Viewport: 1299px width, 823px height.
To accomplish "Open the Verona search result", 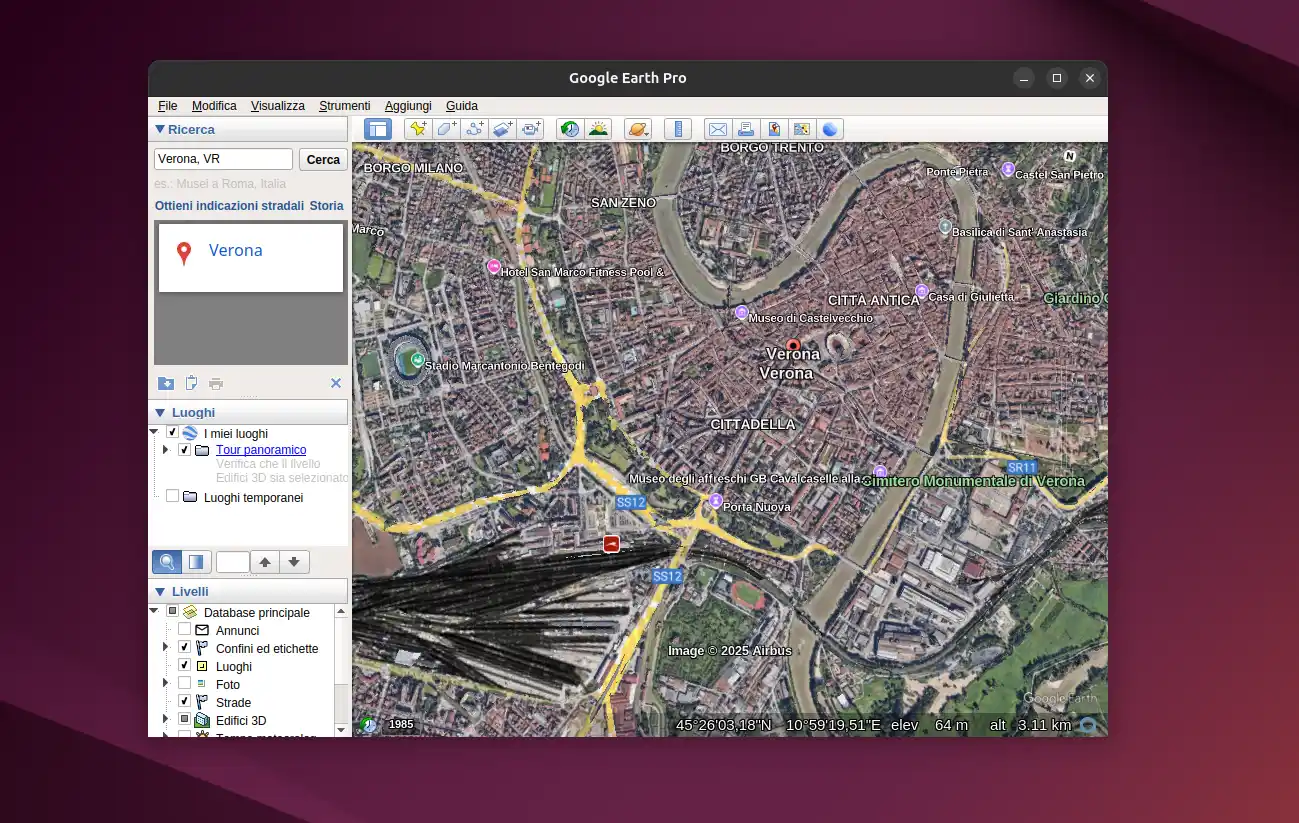I will point(236,251).
